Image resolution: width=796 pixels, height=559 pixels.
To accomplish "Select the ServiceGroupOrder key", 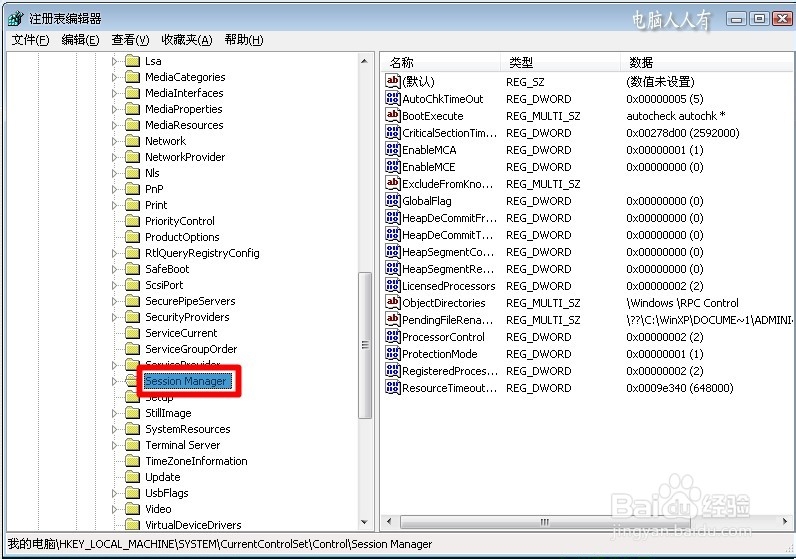I will point(191,349).
